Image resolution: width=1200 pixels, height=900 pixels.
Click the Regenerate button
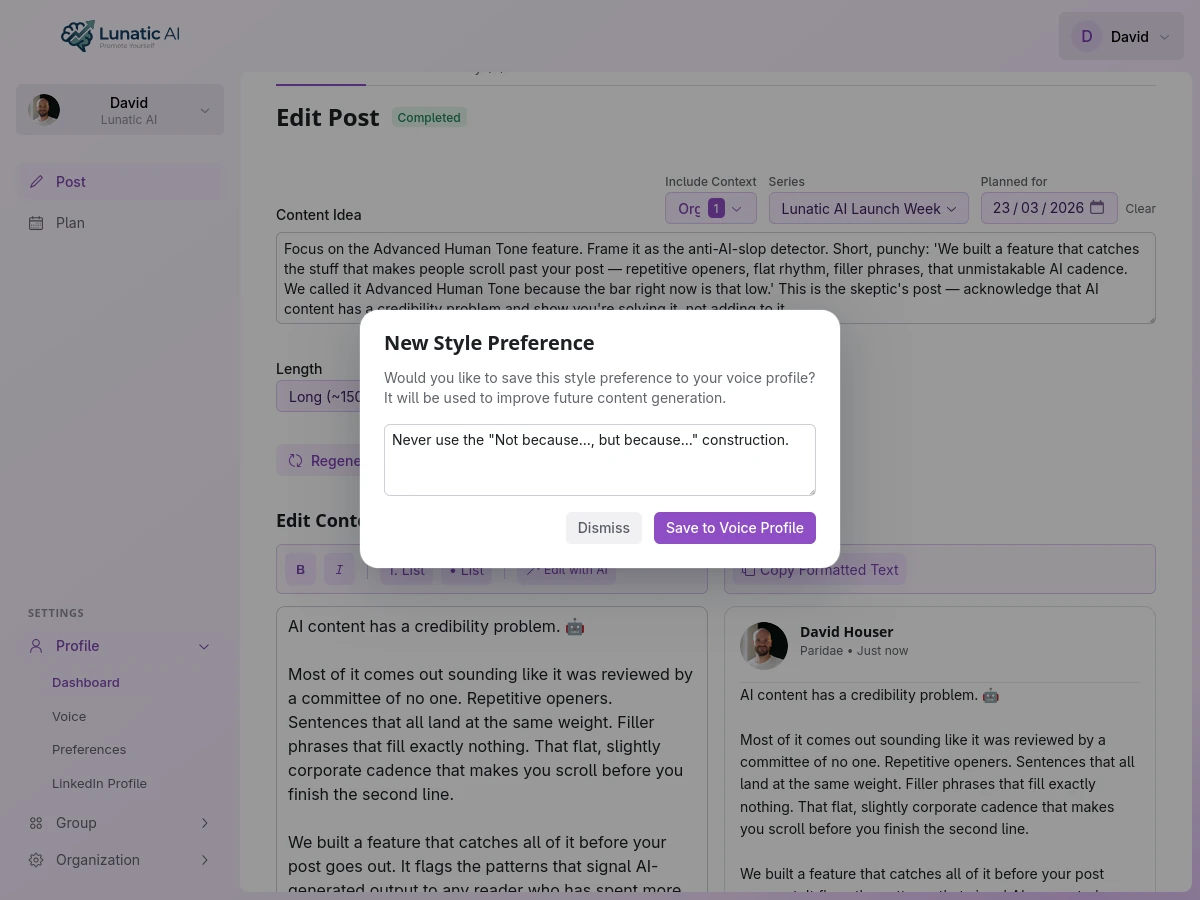(x=318, y=460)
